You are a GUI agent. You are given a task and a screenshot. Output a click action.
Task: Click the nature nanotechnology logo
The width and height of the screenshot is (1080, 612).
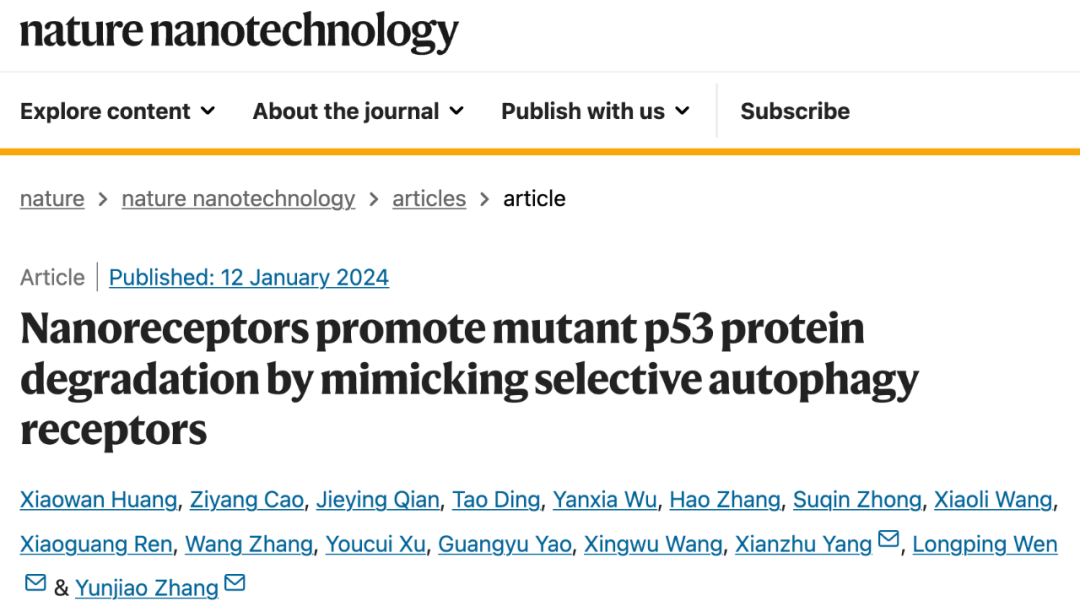pos(239,32)
